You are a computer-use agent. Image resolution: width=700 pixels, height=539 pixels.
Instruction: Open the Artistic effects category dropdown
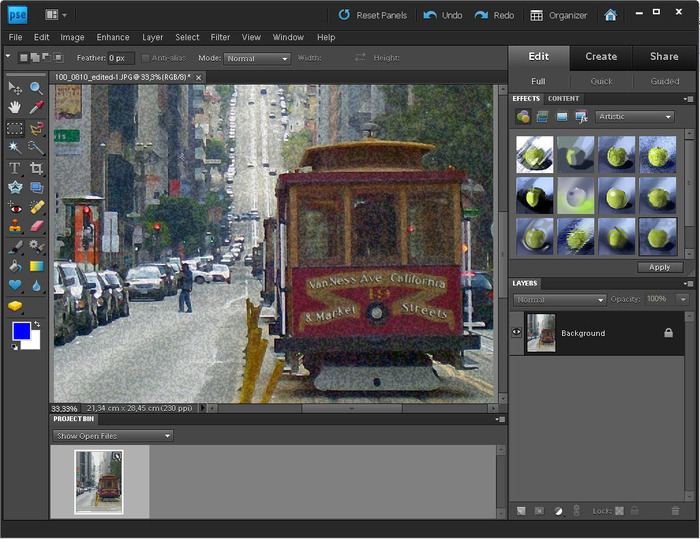tap(635, 117)
